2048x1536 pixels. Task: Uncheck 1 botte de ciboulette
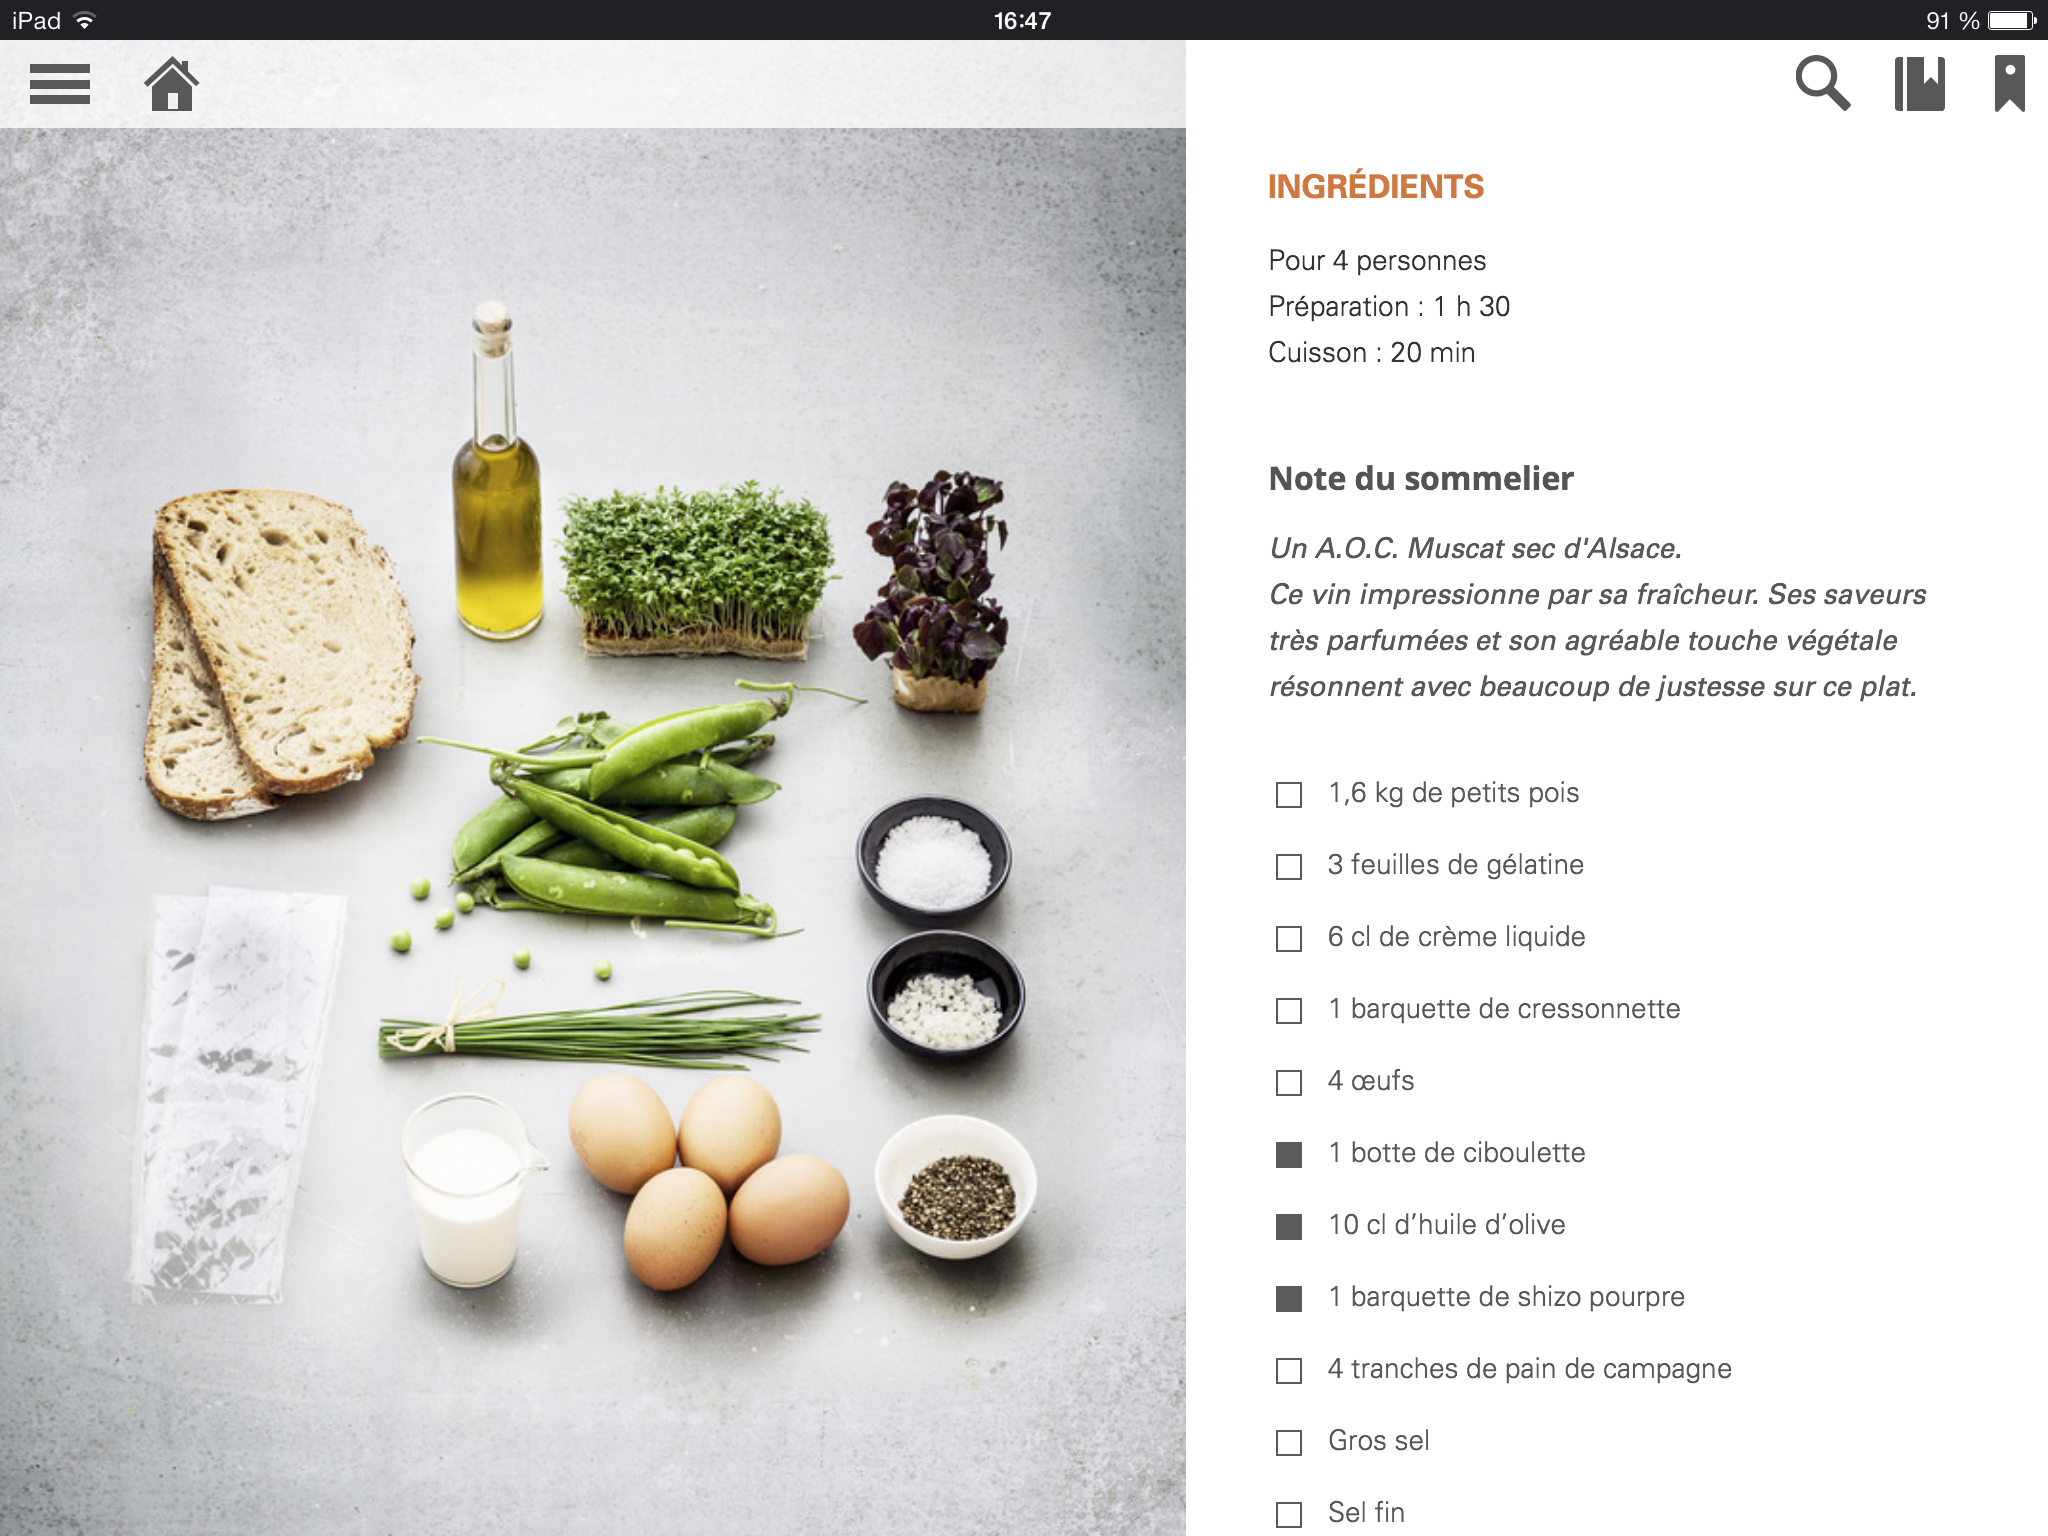pos(1289,1155)
